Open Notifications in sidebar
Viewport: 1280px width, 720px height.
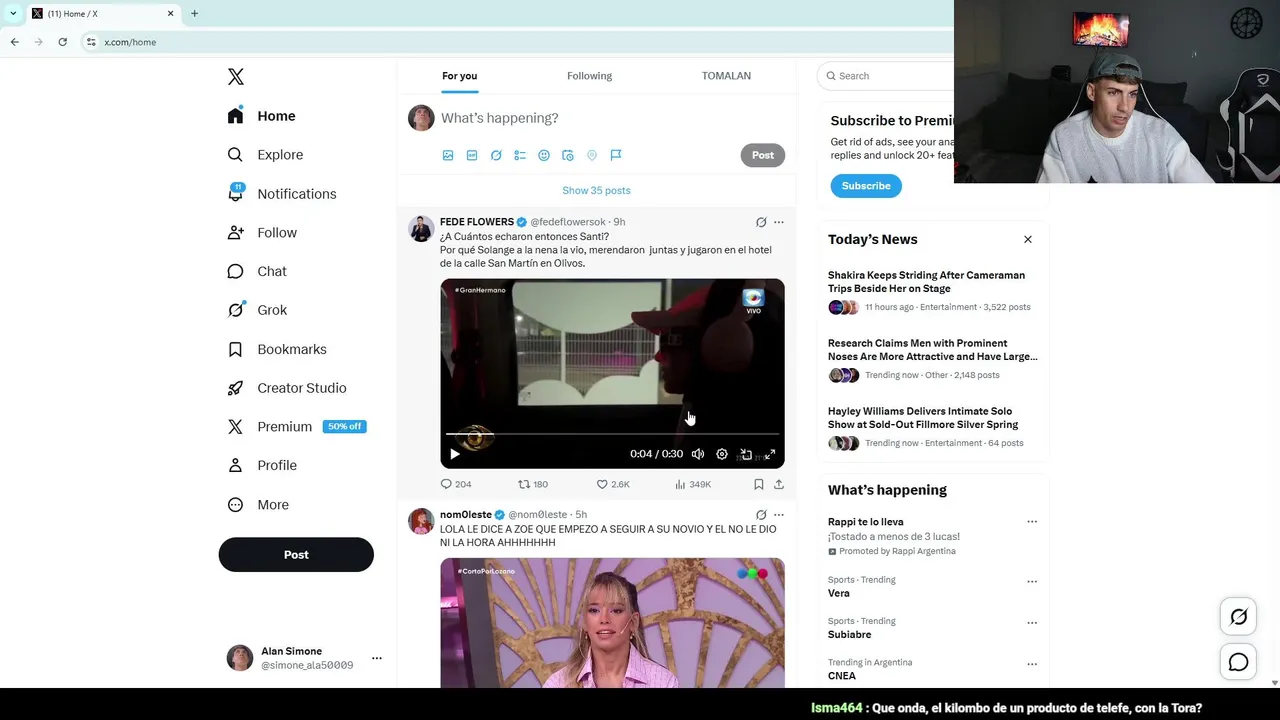tap(282, 194)
